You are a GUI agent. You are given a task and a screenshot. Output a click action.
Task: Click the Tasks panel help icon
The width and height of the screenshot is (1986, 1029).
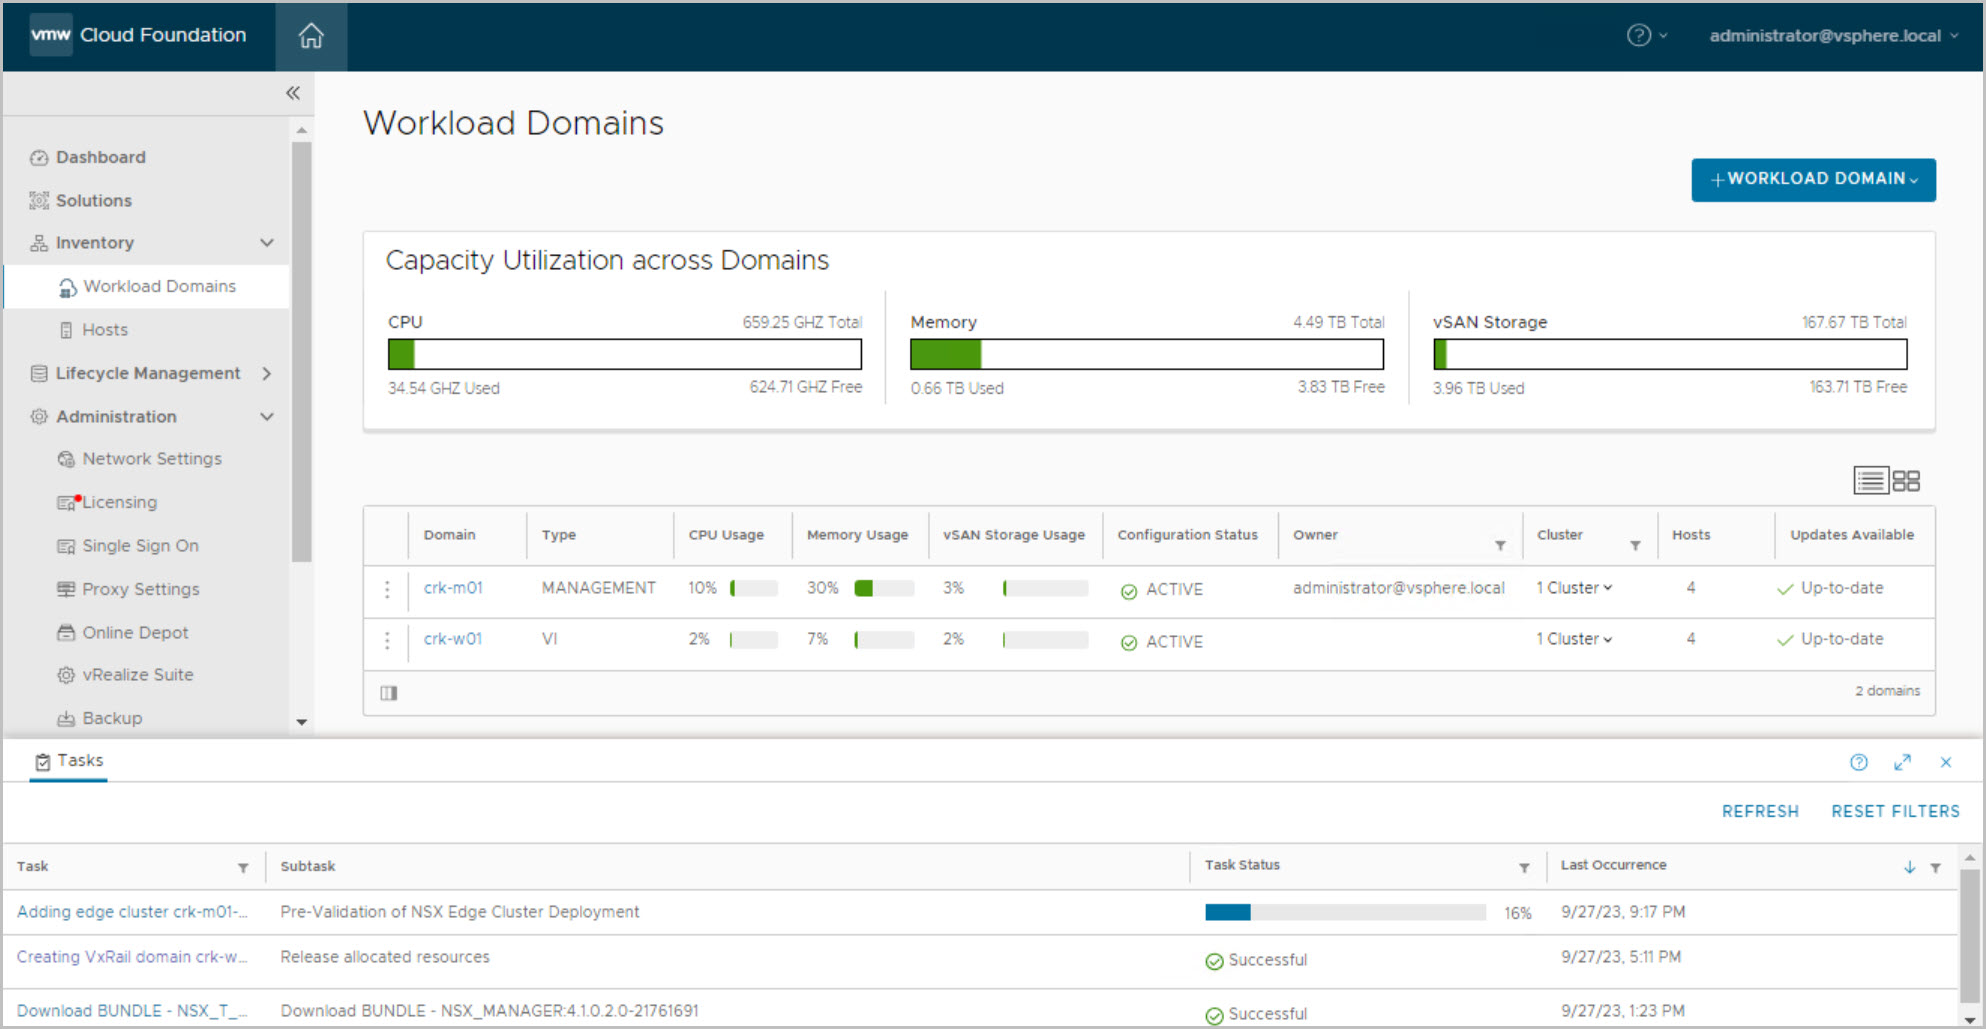click(1858, 762)
